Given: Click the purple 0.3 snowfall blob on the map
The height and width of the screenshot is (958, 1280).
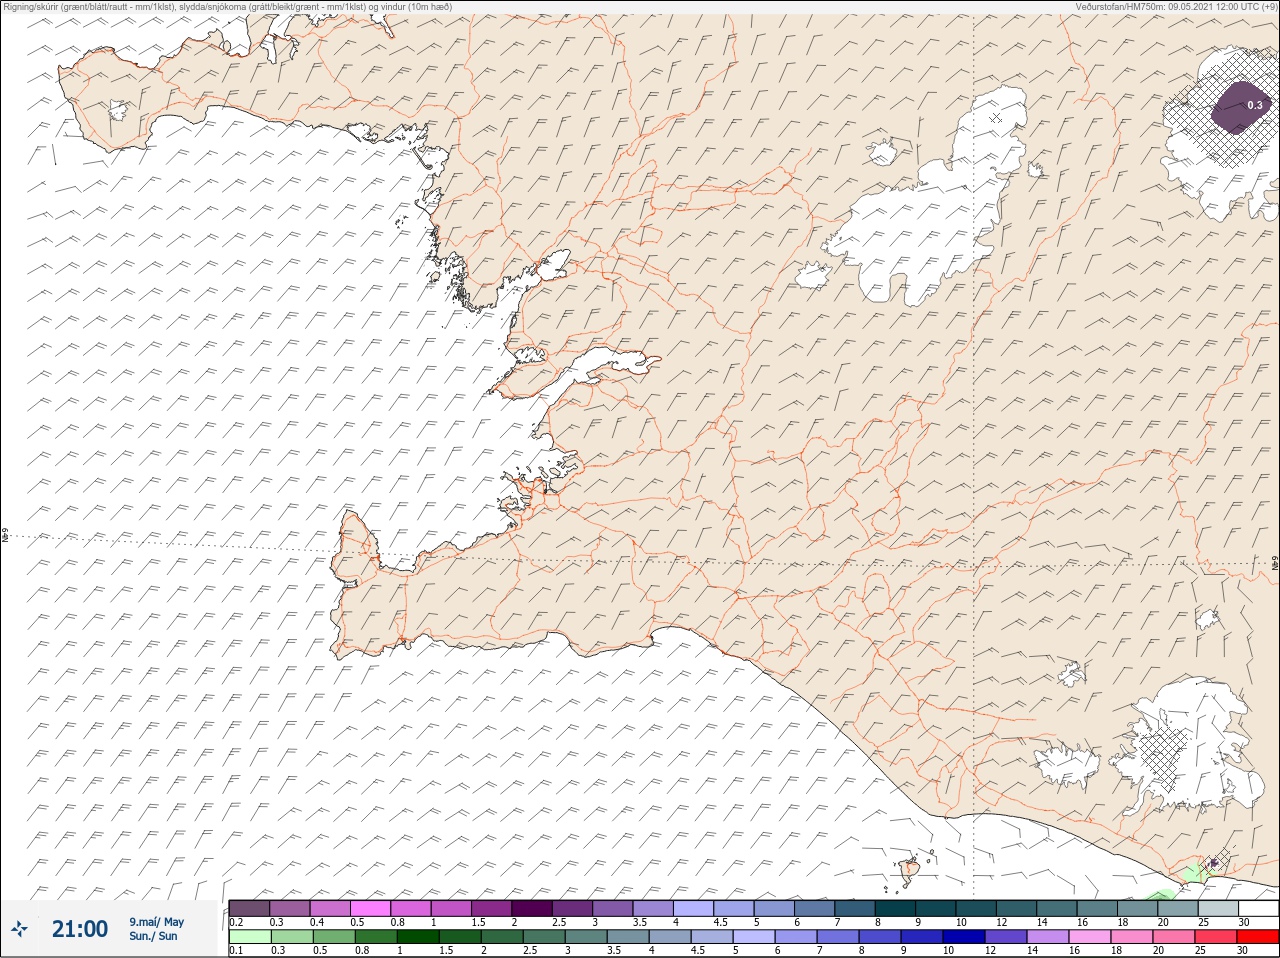Looking at the screenshot, I should tap(1240, 106).
